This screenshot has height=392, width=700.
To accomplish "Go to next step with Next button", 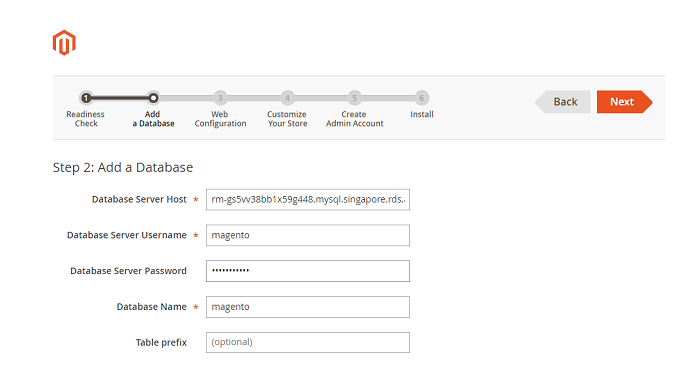I will click(x=624, y=102).
